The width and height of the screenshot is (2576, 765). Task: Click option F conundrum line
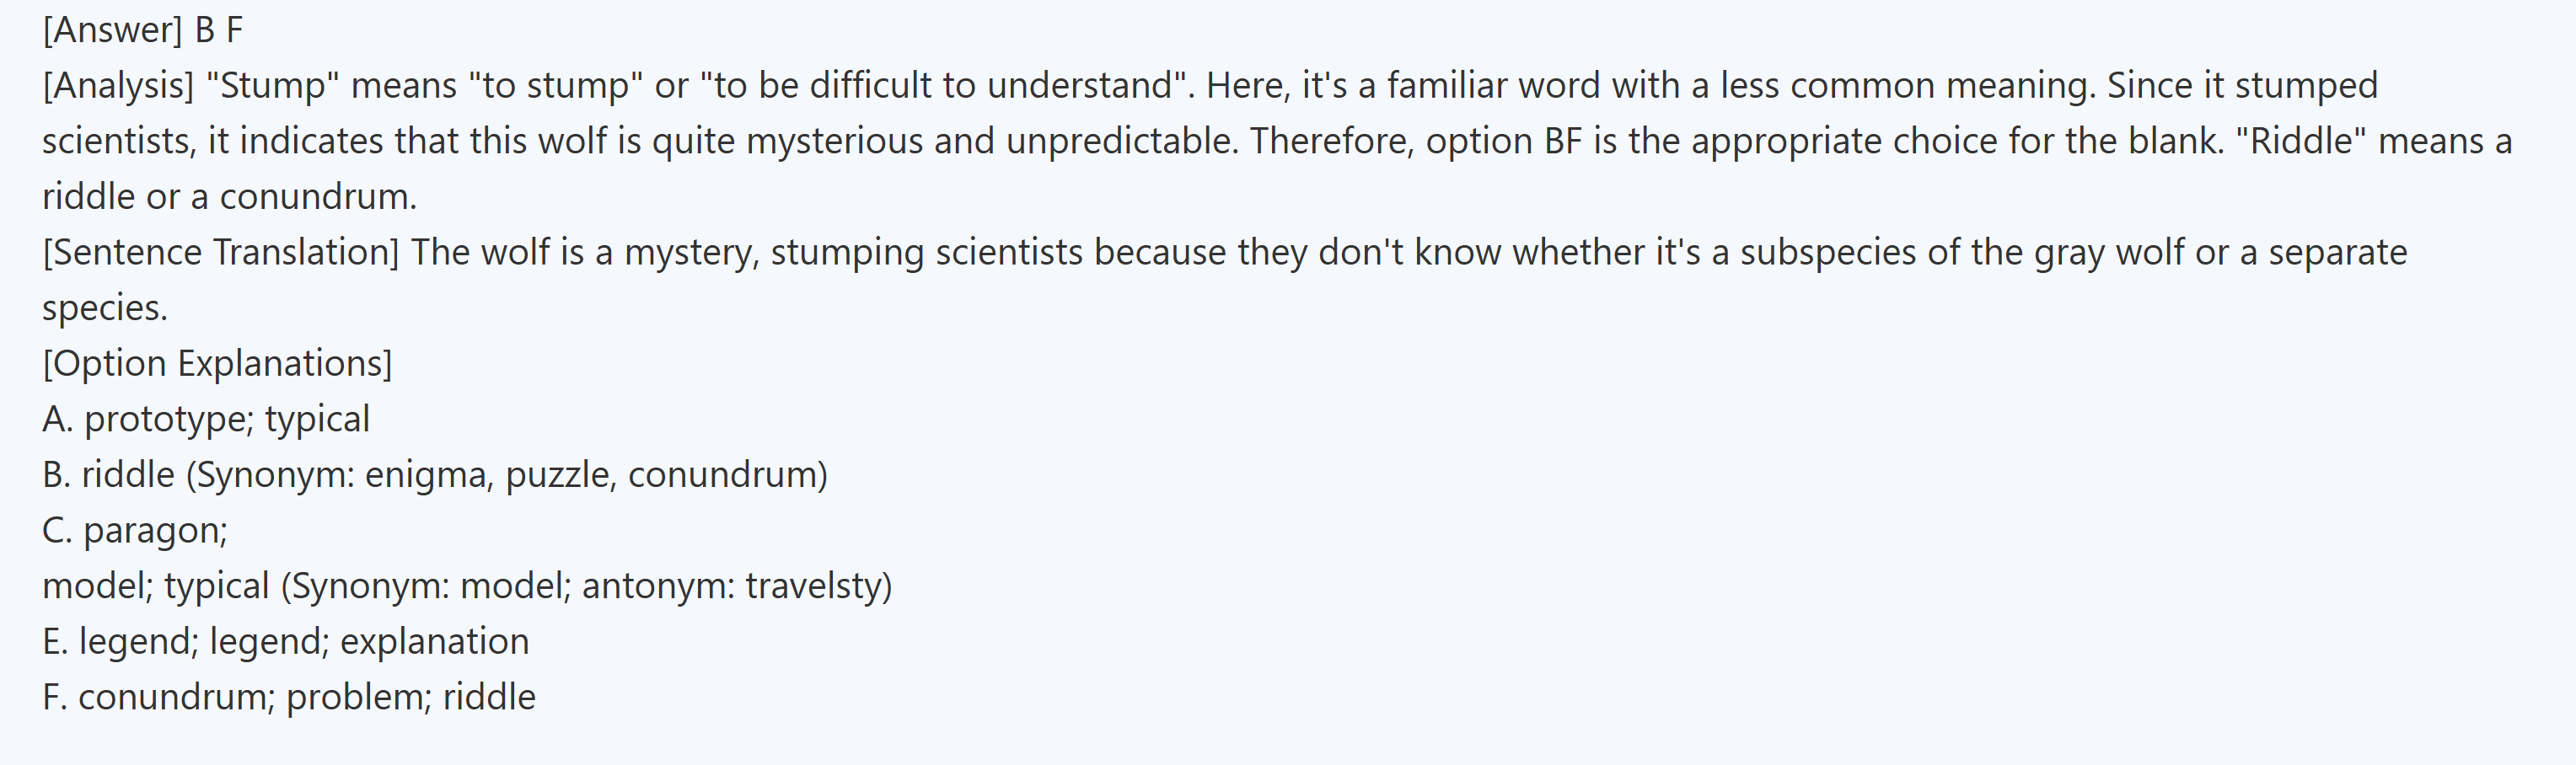(288, 697)
